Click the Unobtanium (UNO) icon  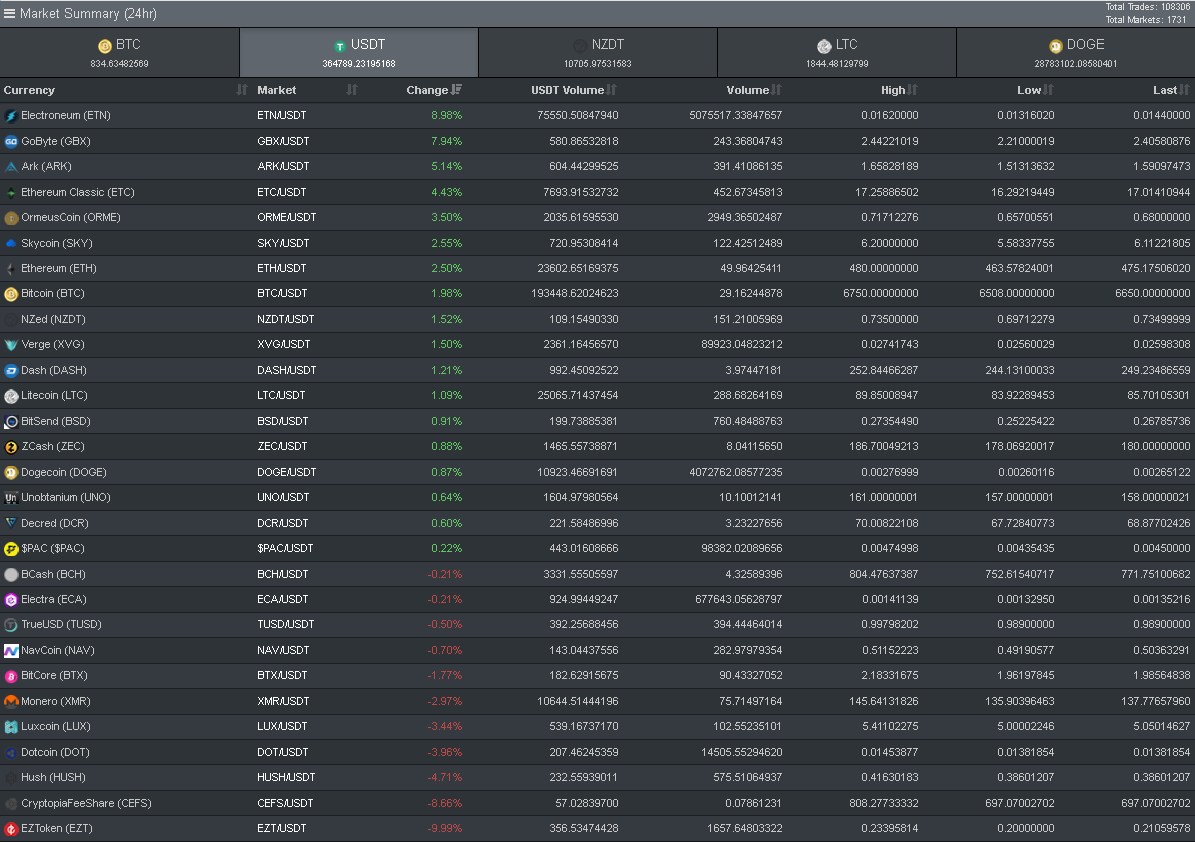[11, 498]
